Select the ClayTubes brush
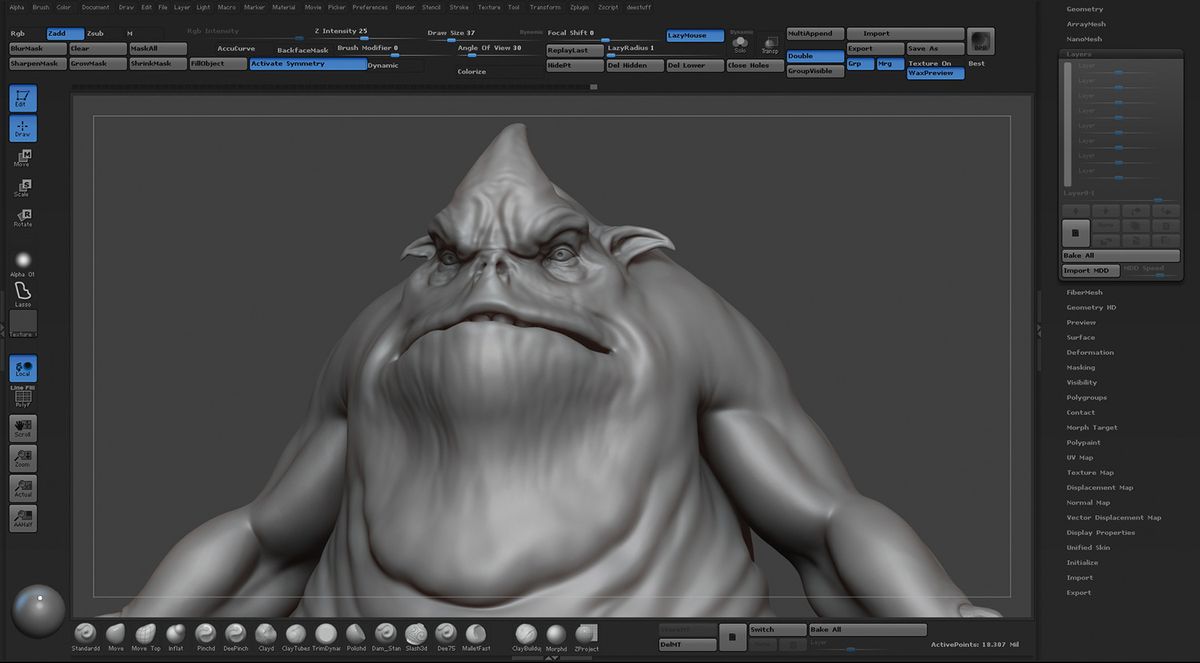 point(295,634)
